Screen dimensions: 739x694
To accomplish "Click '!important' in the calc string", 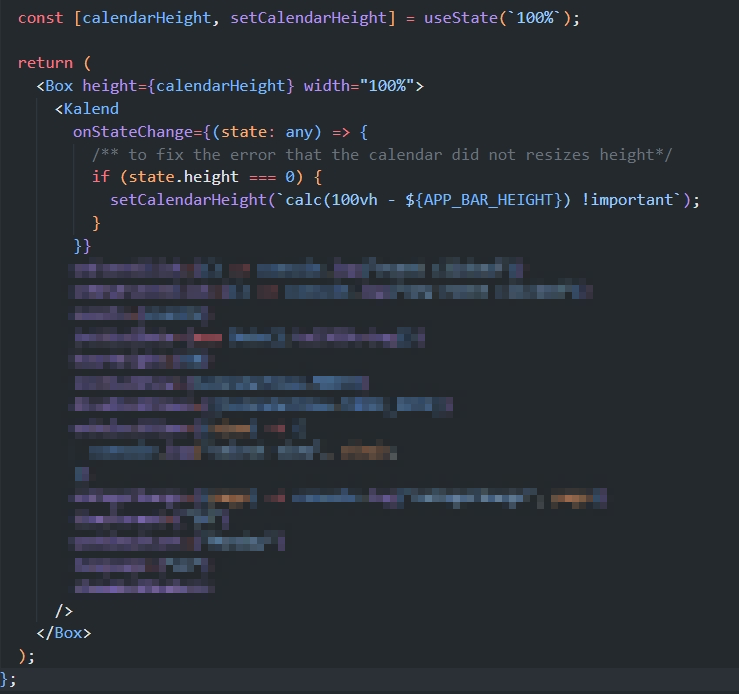I will click(627, 200).
